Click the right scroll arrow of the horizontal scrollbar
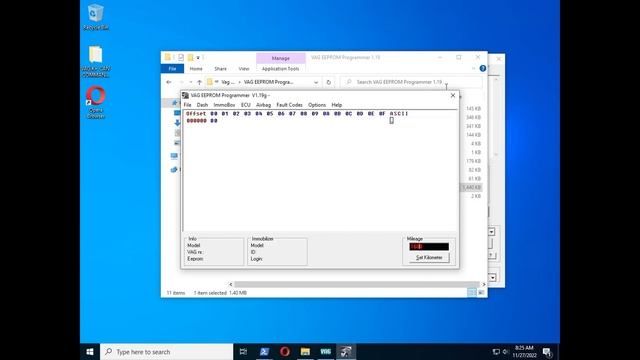This screenshot has width=640, height=360. [484, 284]
